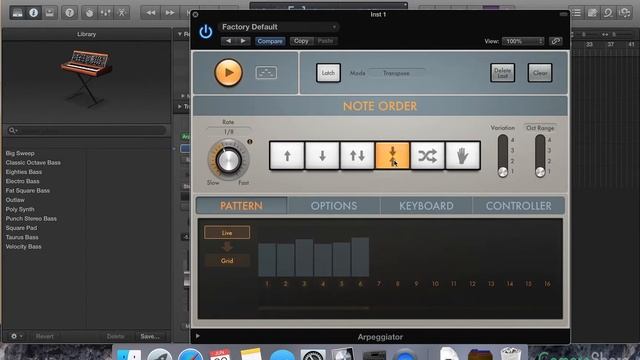Image resolution: width=640 pixels, height=360 pixels.
Task: Open the Toolbar button in control bar
Action: 49,13
